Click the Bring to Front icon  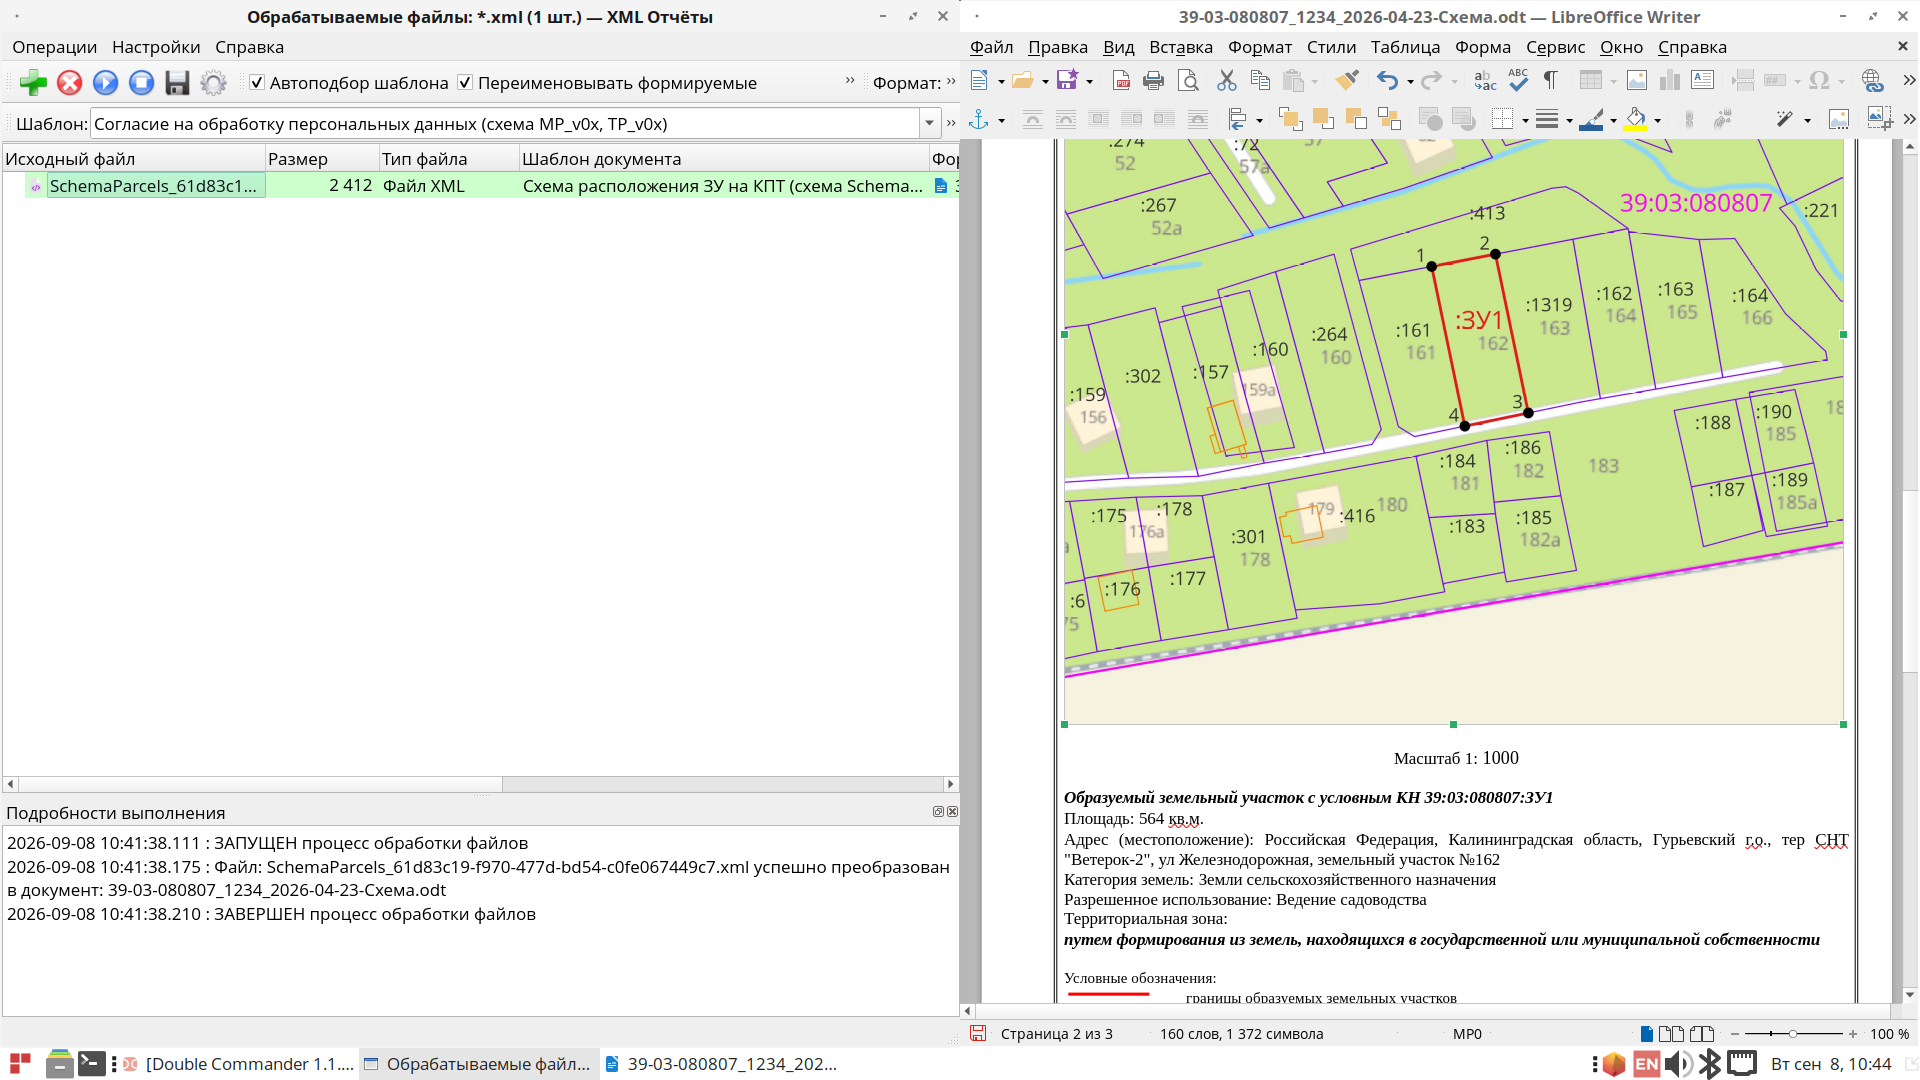point(1290,120)
